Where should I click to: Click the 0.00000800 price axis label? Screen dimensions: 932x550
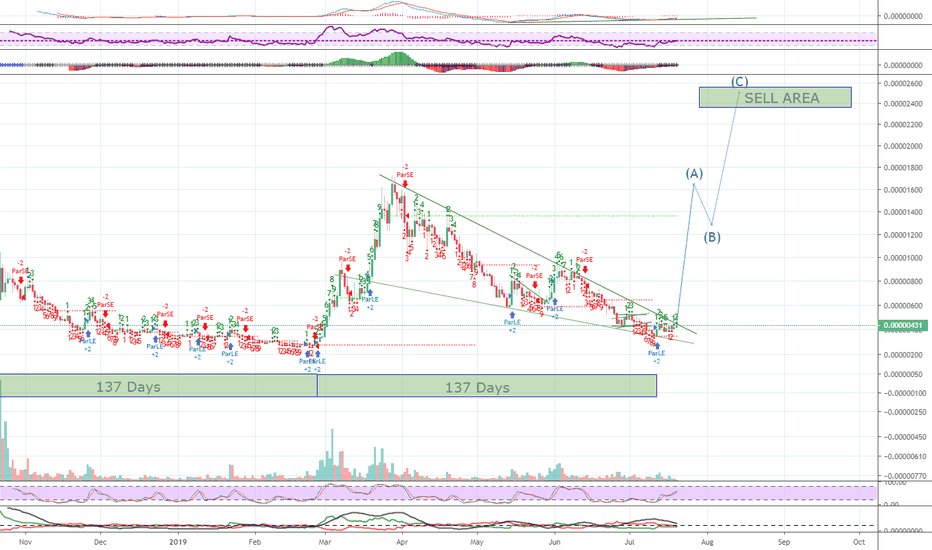coord(903,282)
